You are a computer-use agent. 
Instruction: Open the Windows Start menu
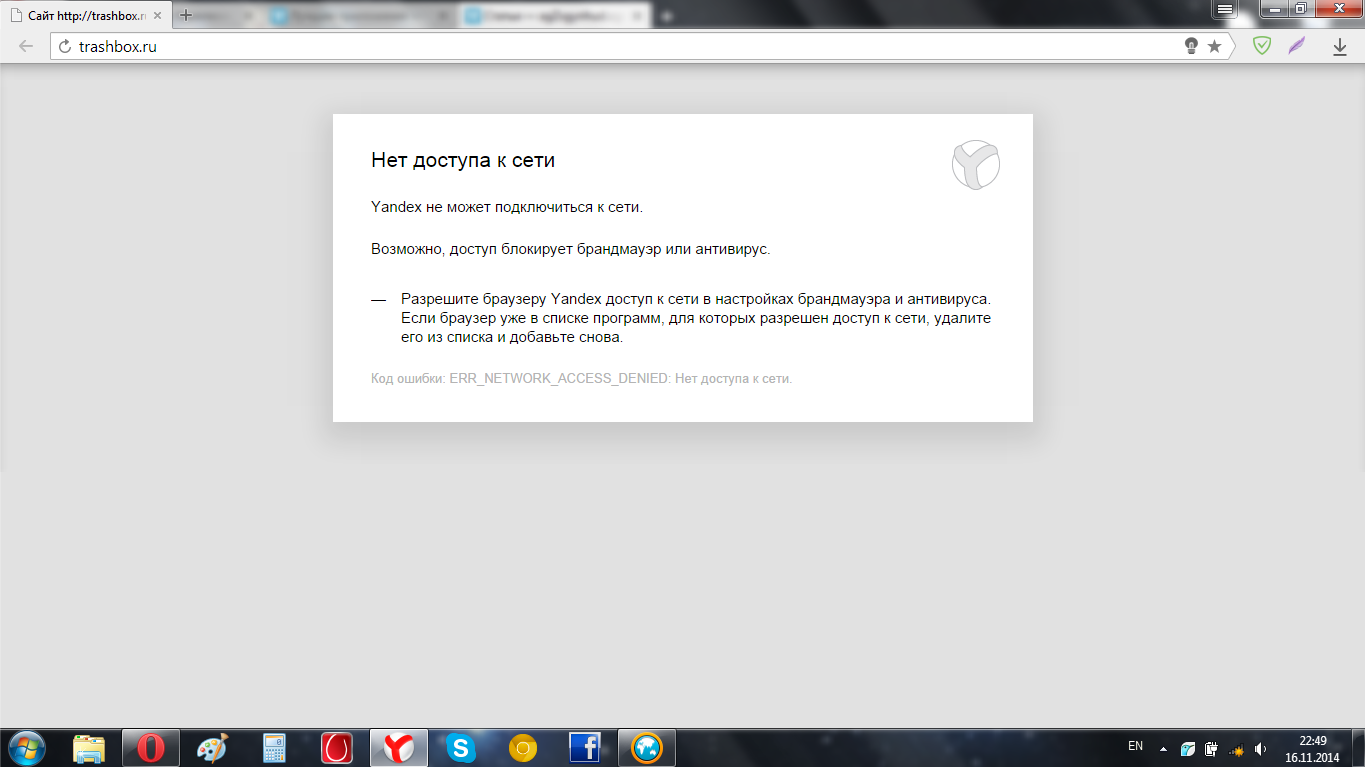click(x=26, y=748)
